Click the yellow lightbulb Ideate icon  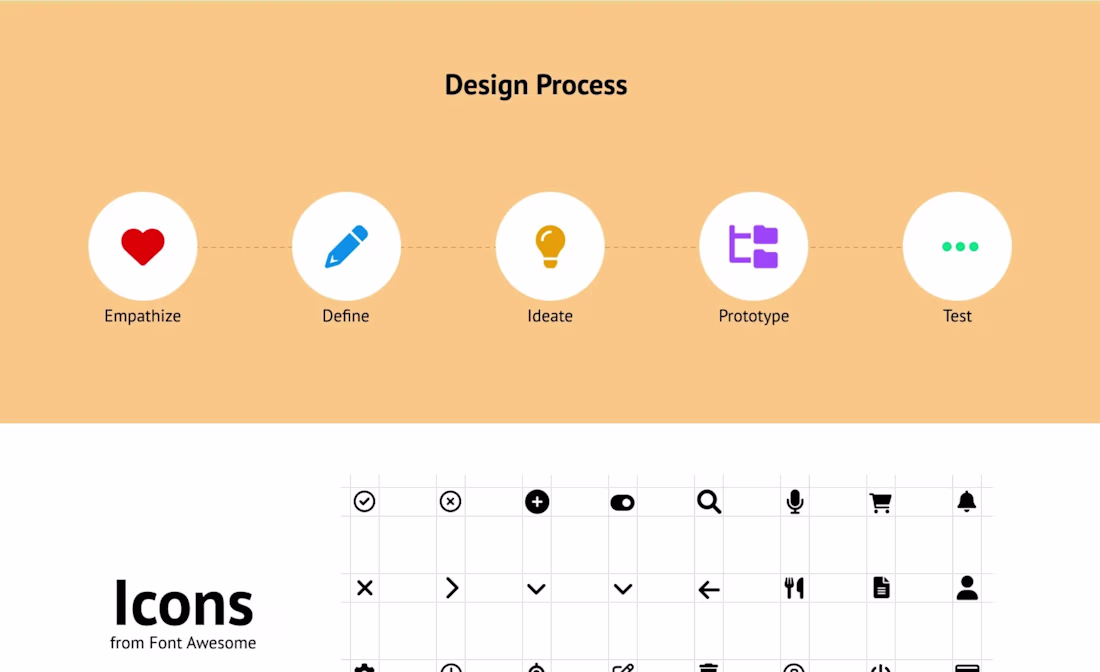(550, 246)
